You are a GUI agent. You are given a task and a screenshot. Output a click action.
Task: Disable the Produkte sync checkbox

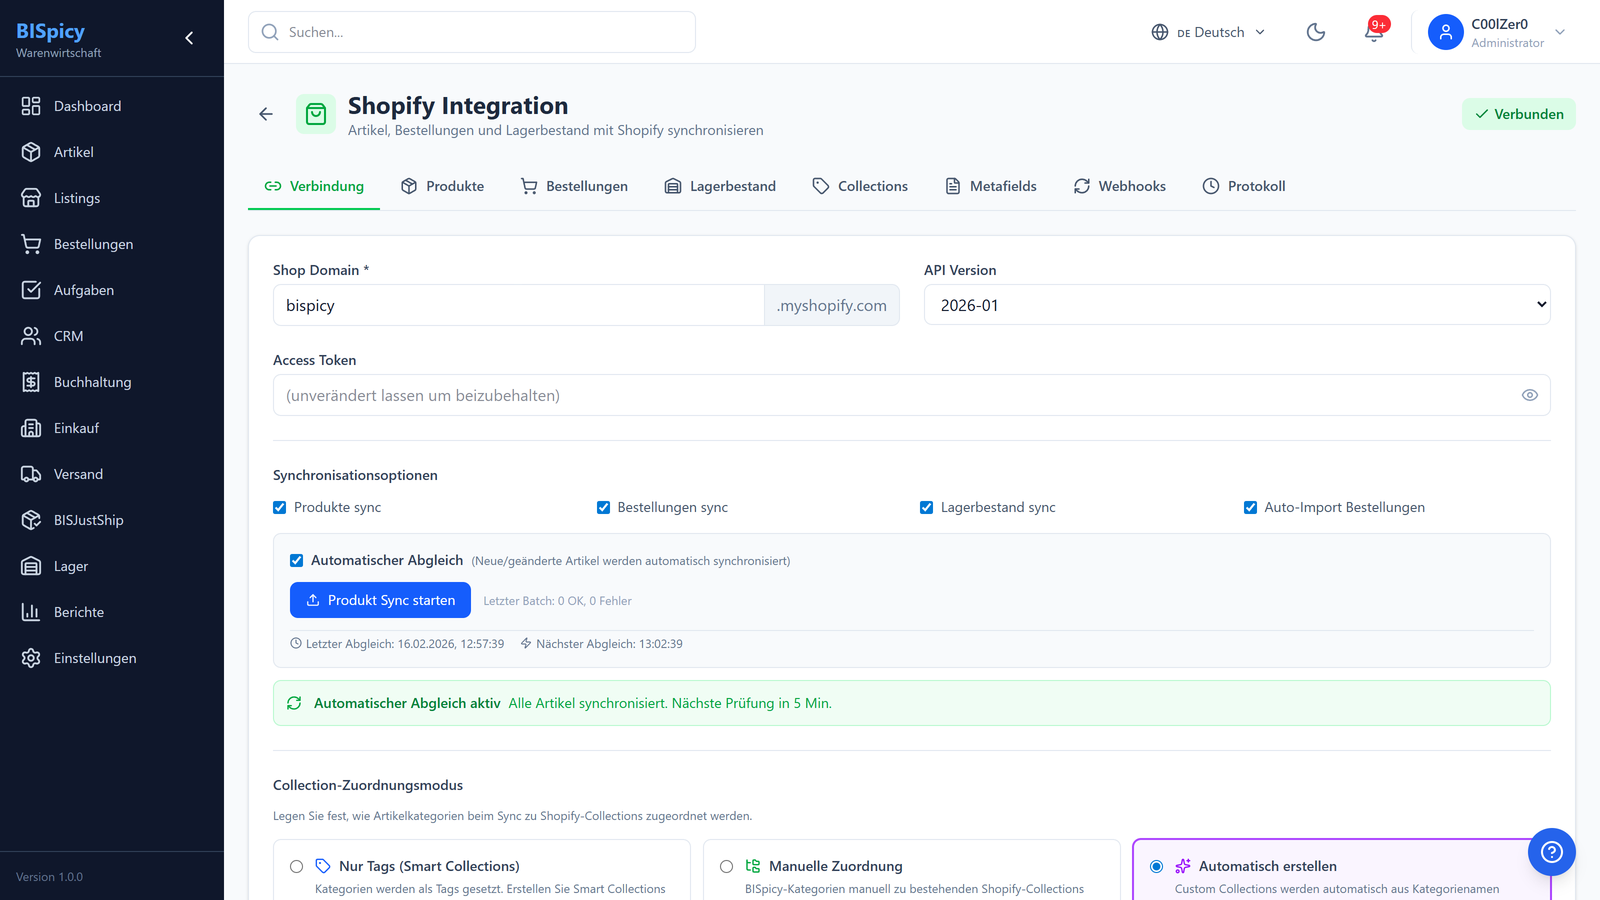tap(280, 507)
